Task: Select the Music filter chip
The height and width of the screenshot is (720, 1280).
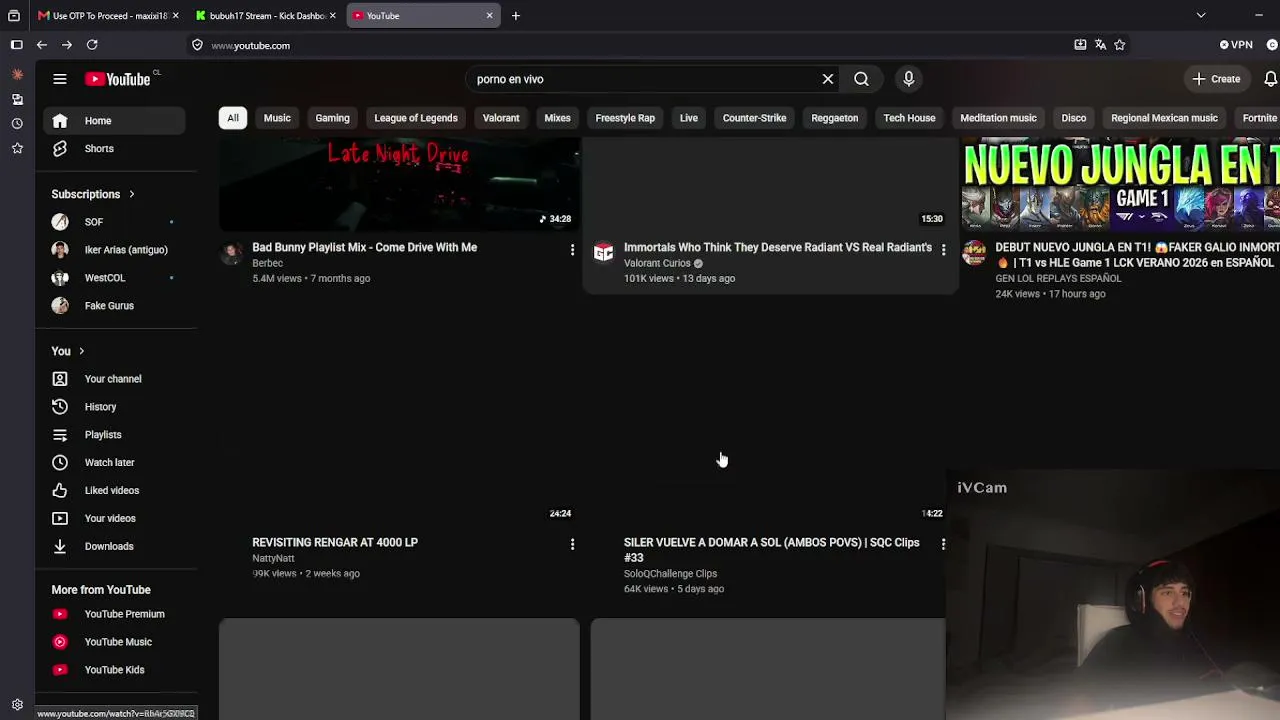Action: 277,118
